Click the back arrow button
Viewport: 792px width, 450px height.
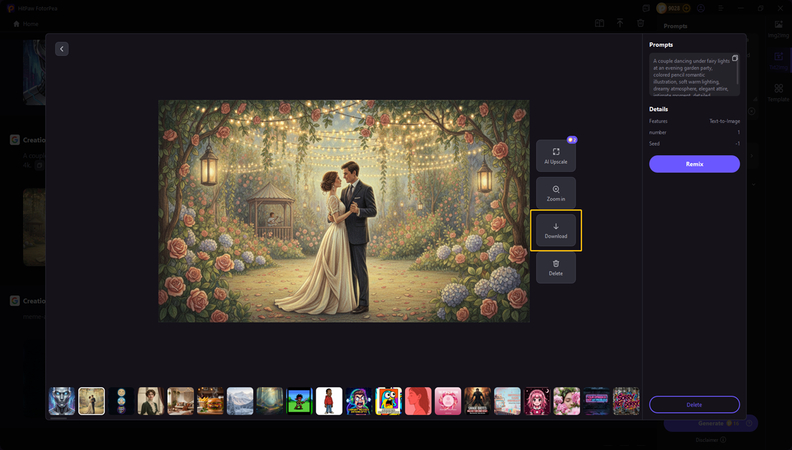coord(62,48)
